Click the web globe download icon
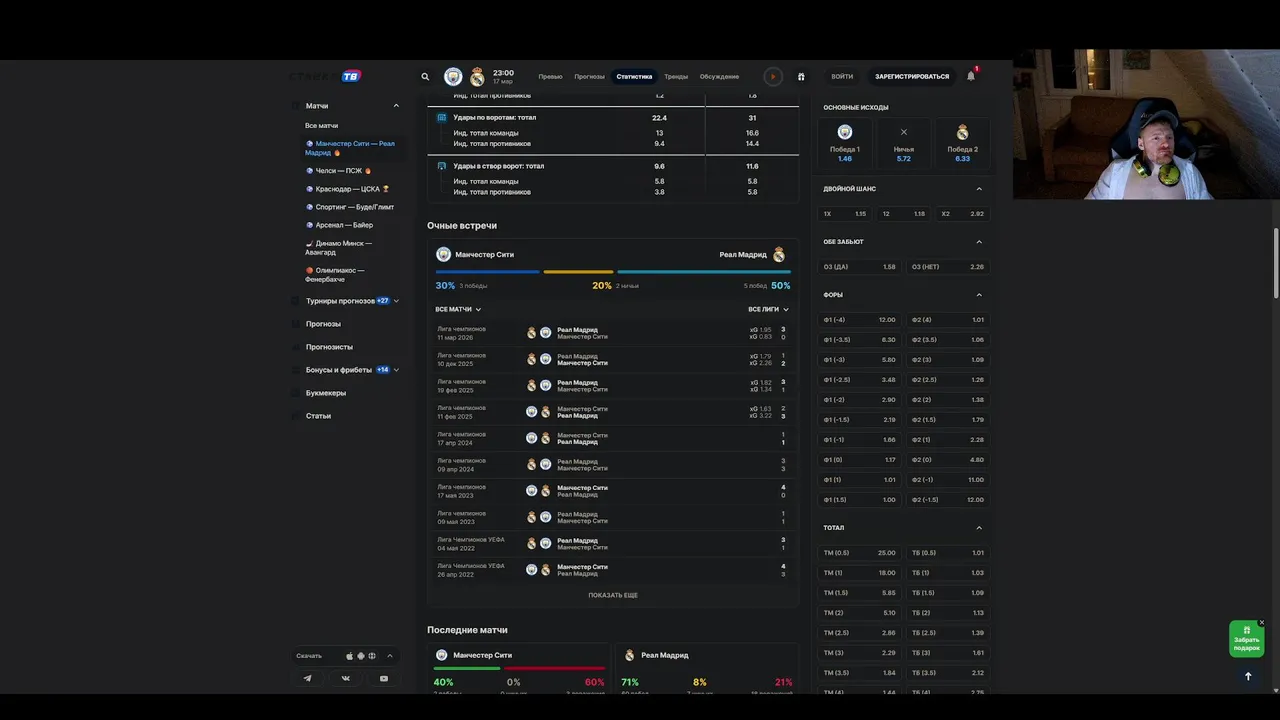The width and height of the screenshot is (1280, 720). click(x=372, y=656)
